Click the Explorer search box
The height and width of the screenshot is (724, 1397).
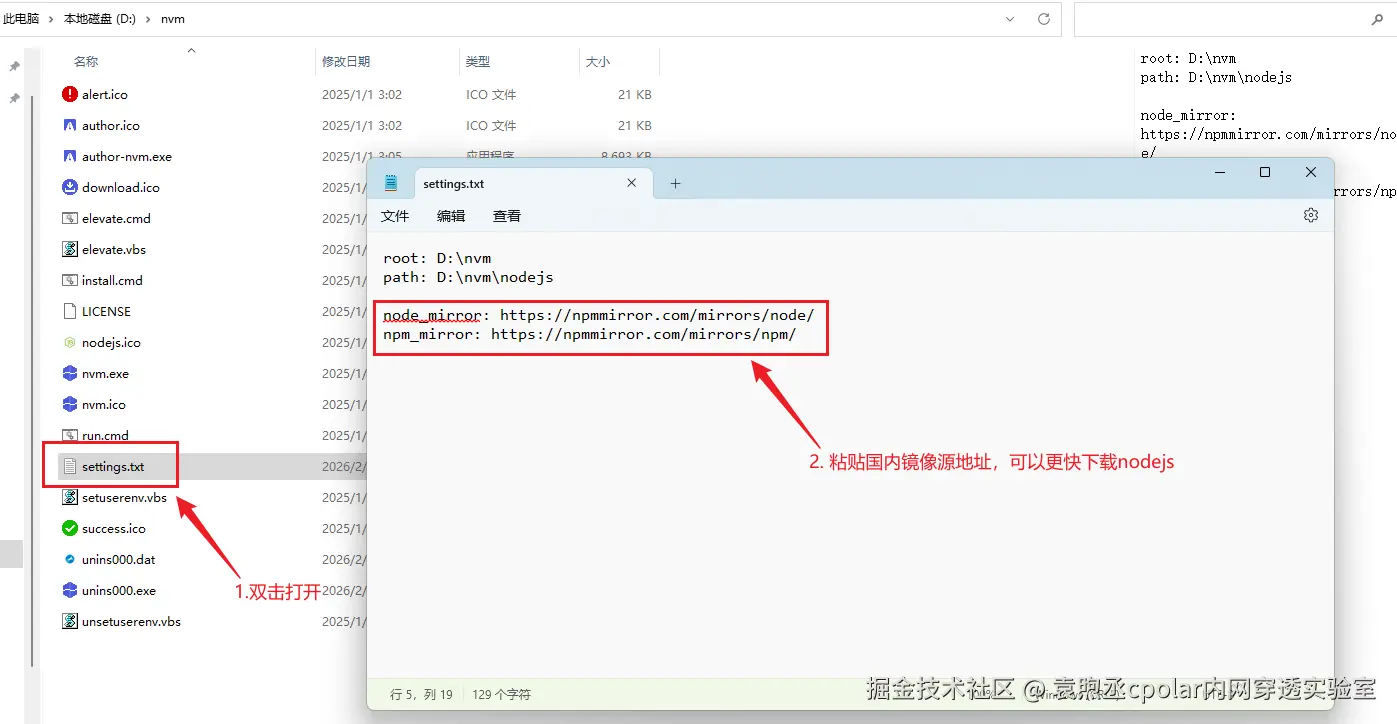click(1234, 19)
